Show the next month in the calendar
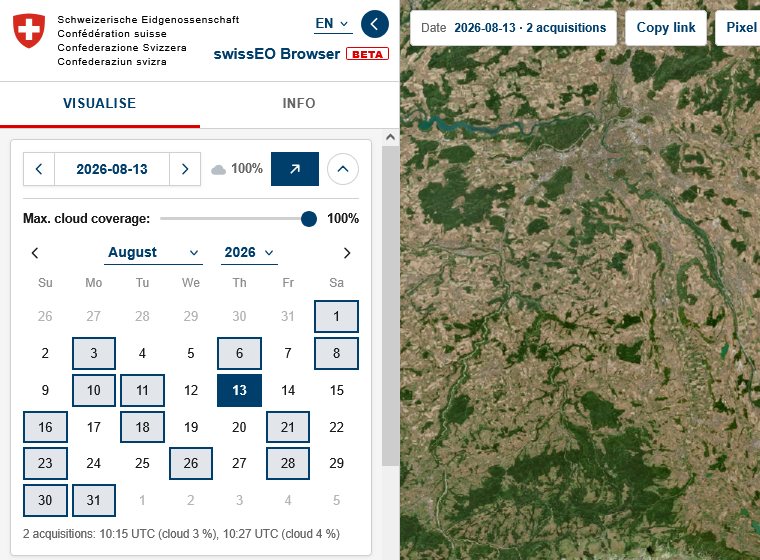The image size is (760, 560). click(347, 253)
